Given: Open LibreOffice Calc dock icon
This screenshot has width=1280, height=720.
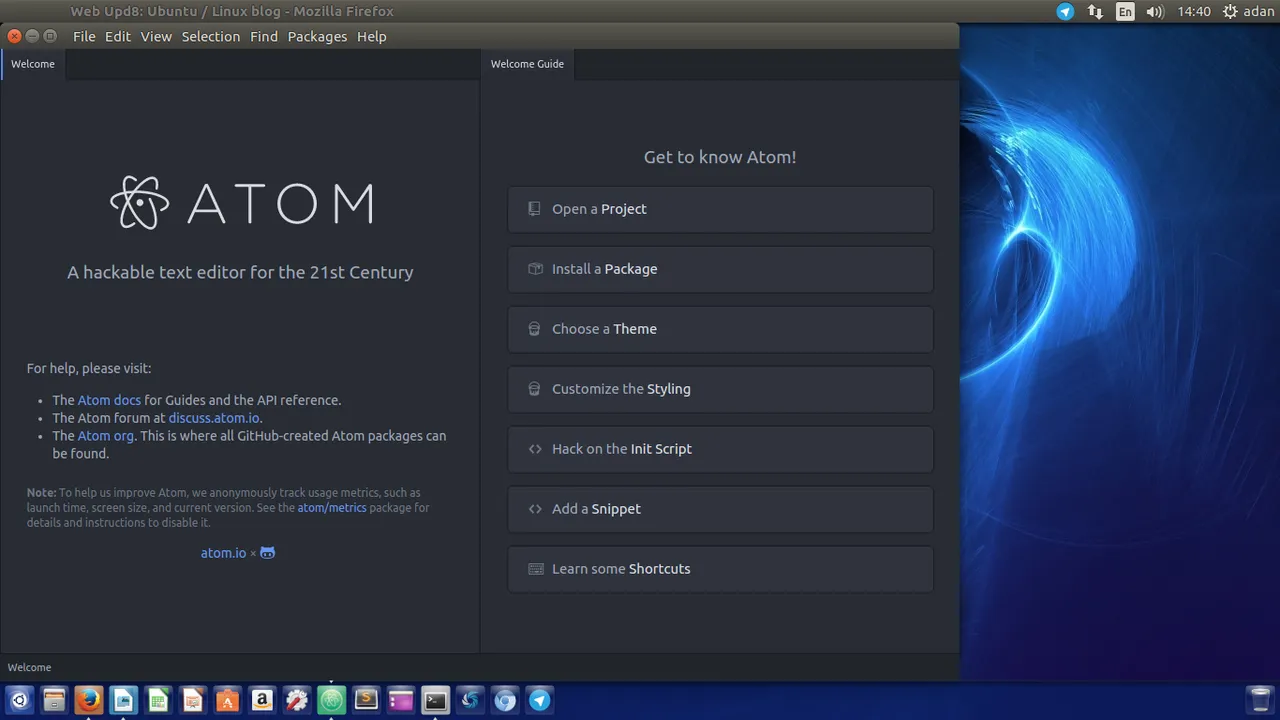Looking at the screenshot, I should point(158,700).
